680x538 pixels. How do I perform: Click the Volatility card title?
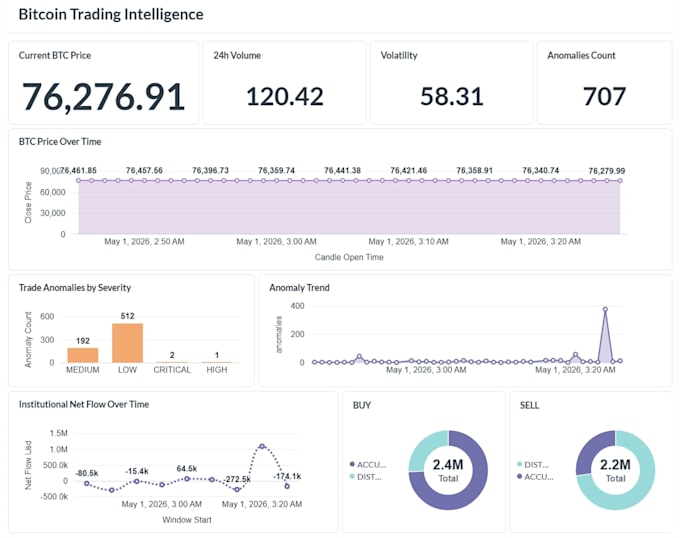[399, 55]
